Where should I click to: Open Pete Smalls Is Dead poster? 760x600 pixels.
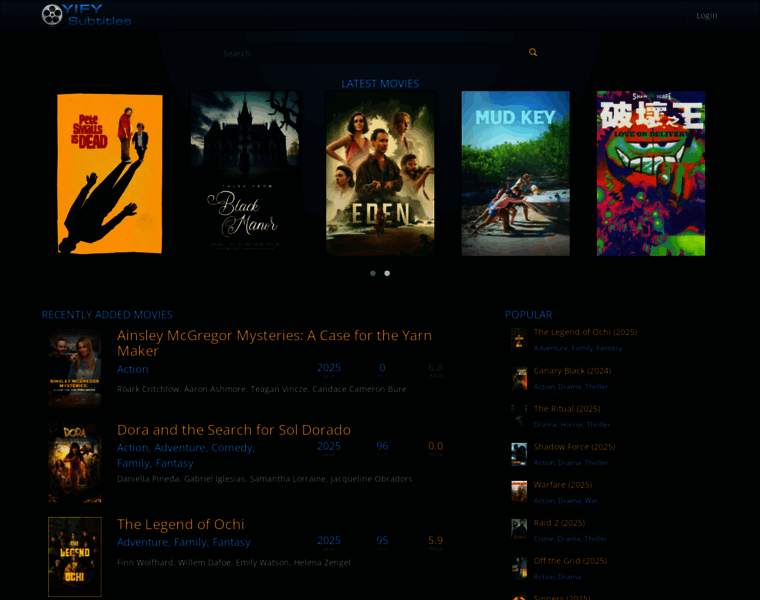110,174
